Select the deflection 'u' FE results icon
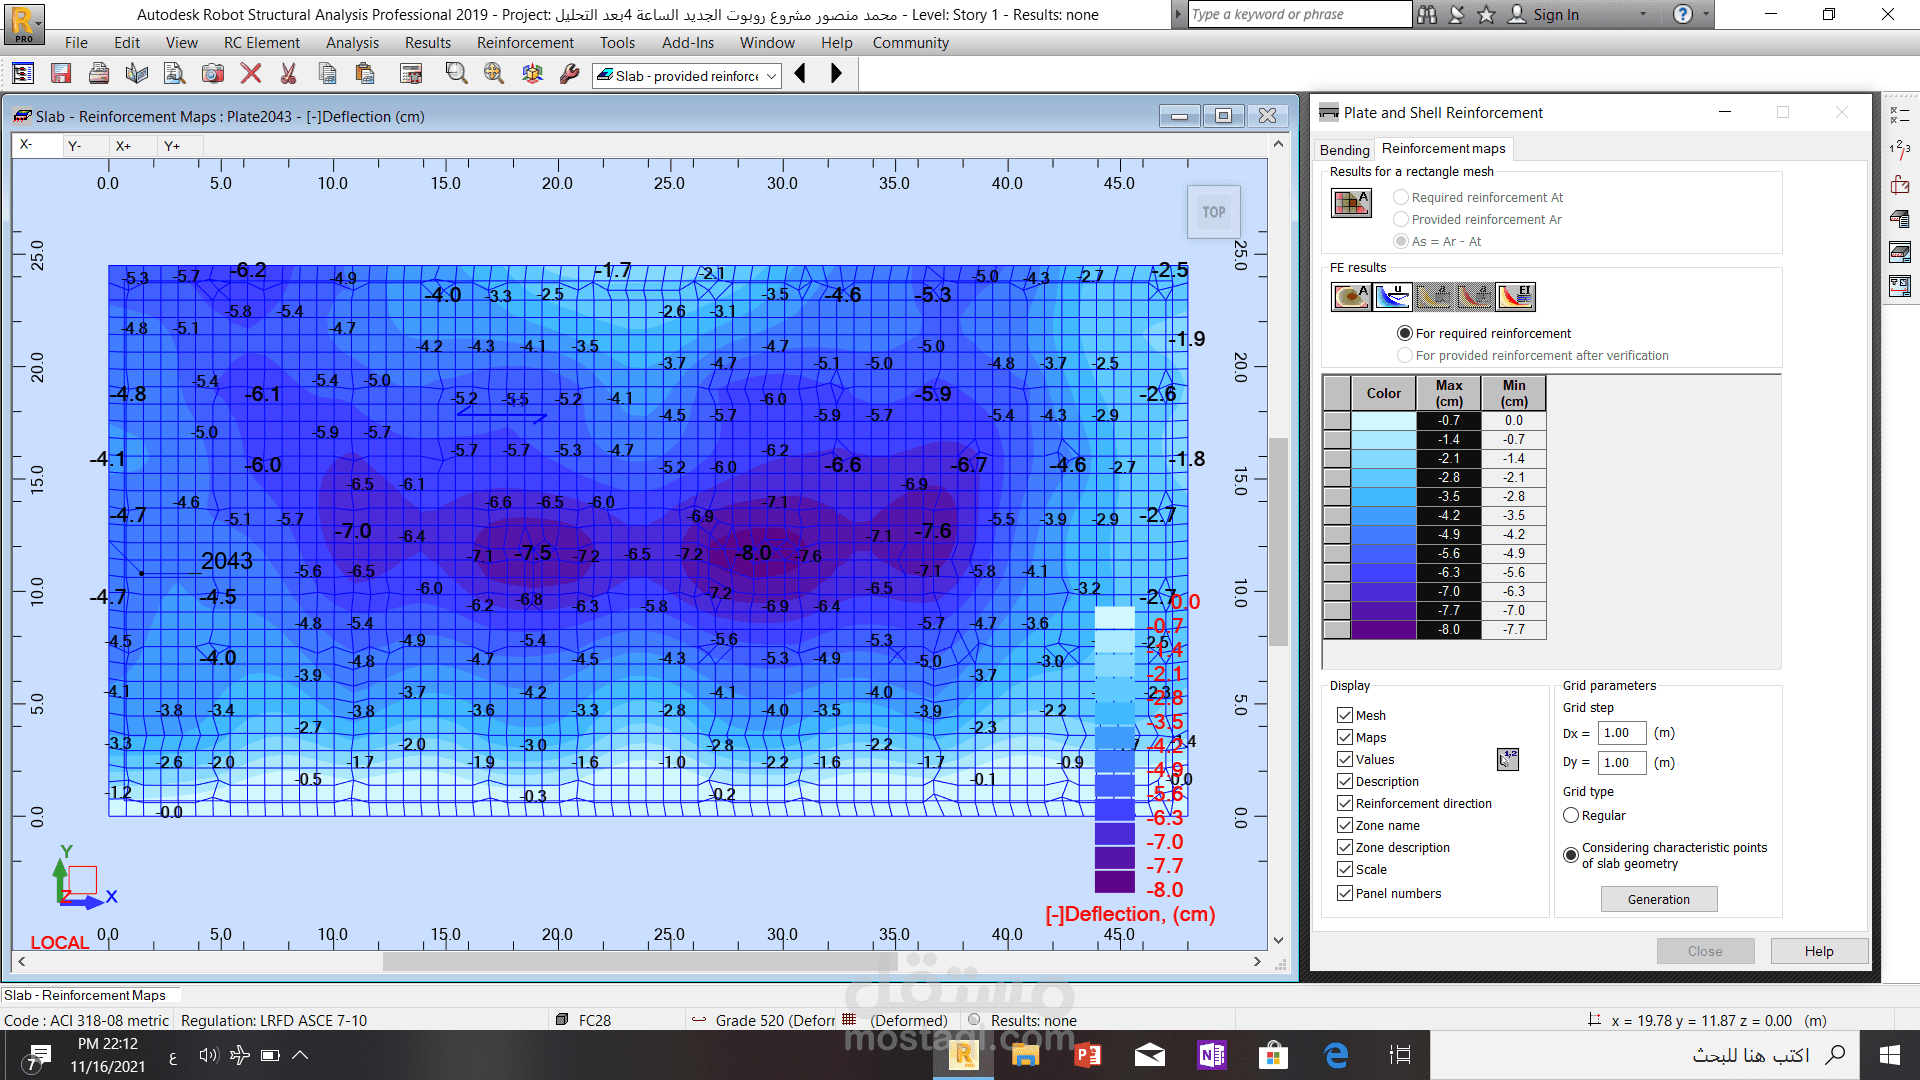 click(1392, 296)
